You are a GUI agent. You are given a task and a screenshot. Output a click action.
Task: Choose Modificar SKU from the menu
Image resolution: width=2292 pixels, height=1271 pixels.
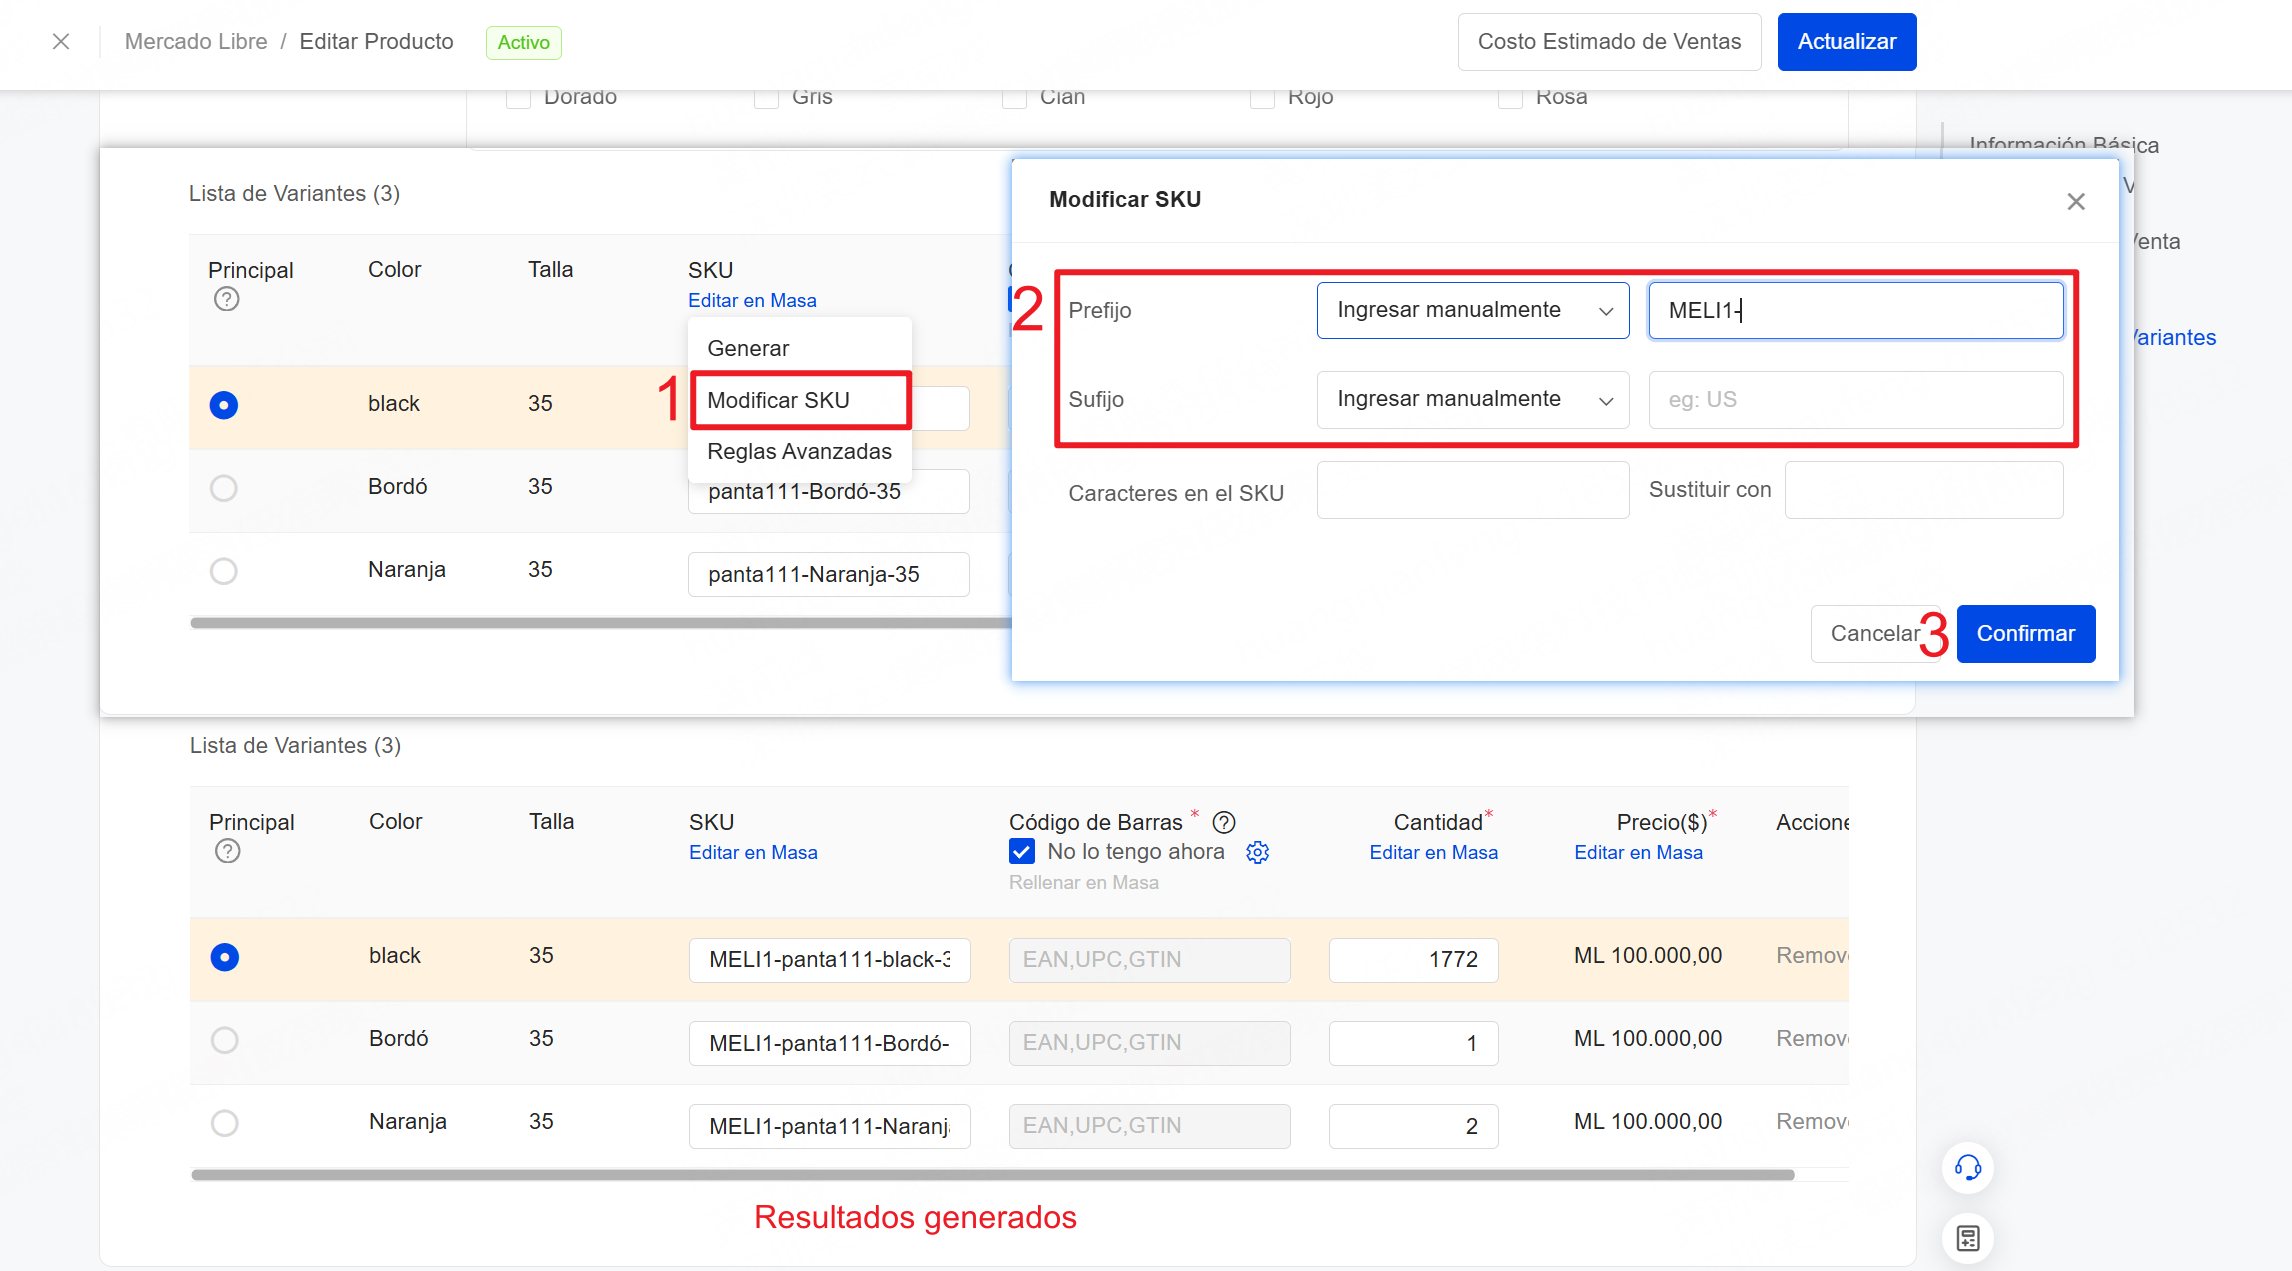[x=800, y=400]
